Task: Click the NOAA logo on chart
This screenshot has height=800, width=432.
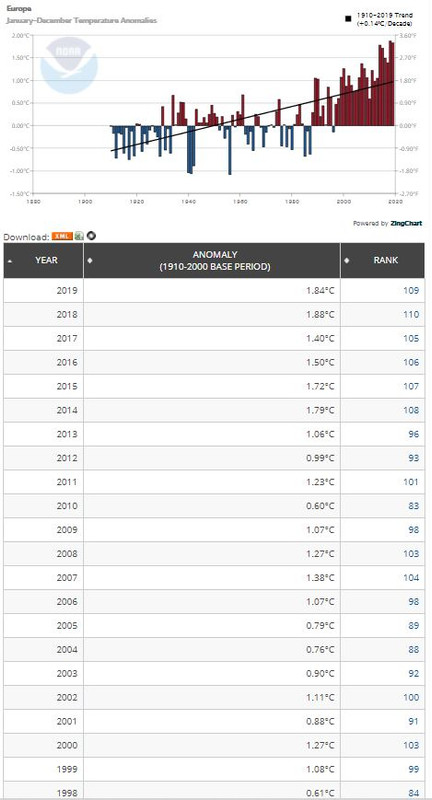Action: point(69,66)
